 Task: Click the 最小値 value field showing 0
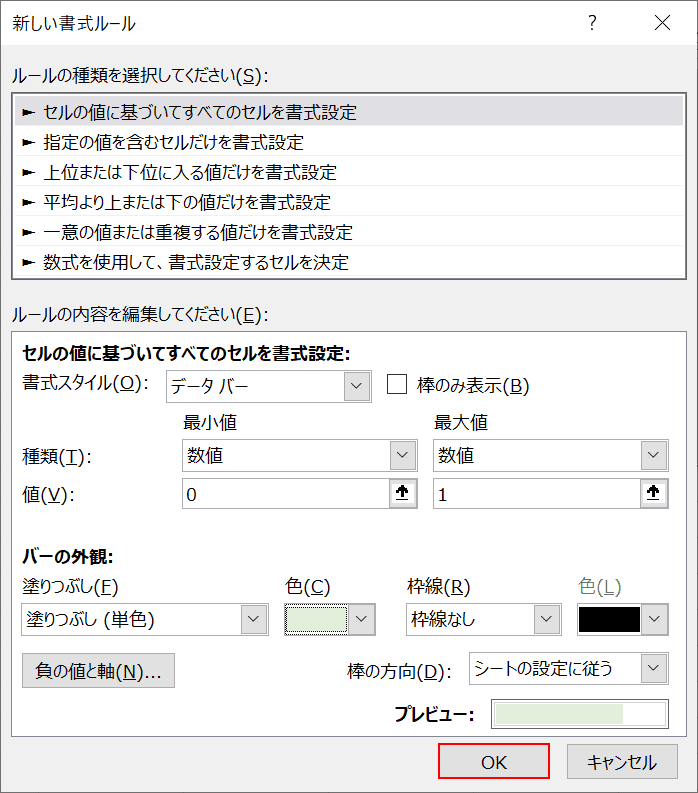pos(286,494)
